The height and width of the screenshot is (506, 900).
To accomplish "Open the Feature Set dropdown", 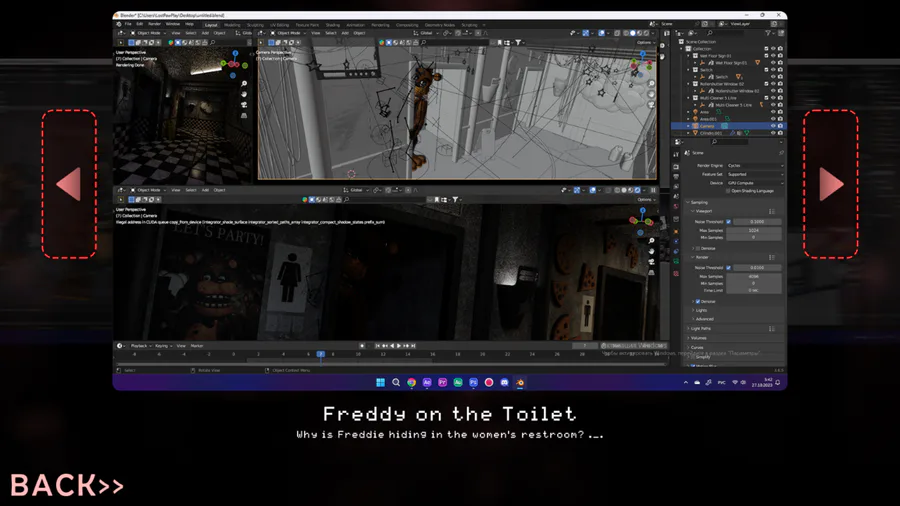I will (755, 174).
